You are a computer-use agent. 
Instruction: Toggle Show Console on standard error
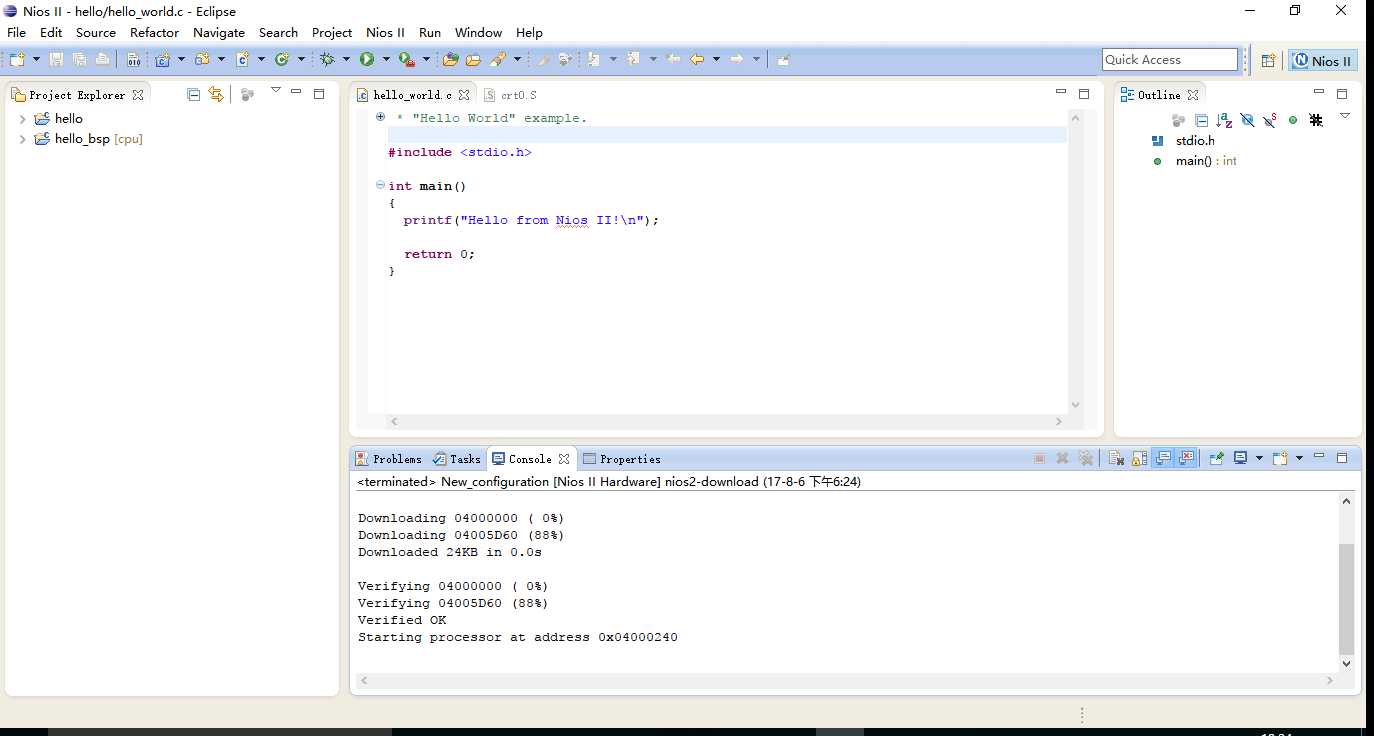(1186, 458)
